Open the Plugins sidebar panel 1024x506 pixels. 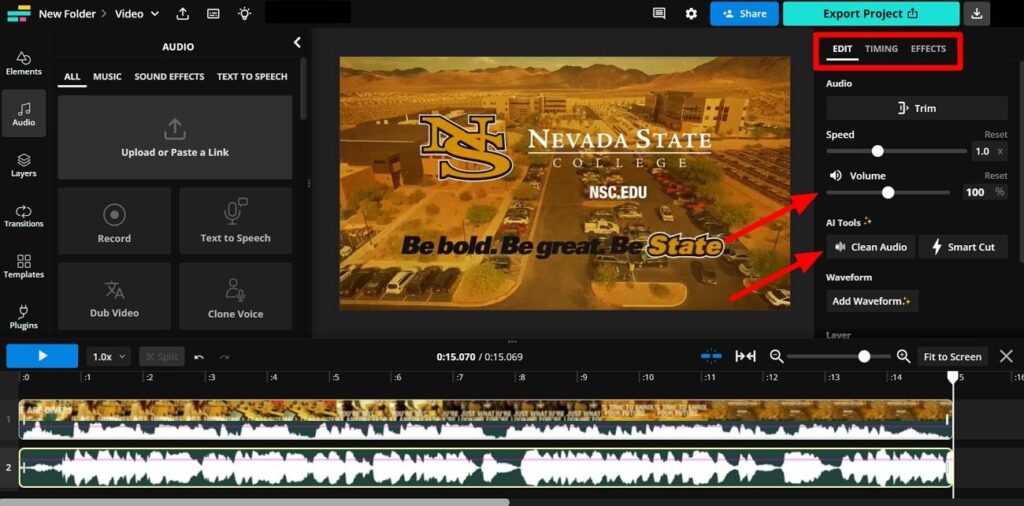24,317
